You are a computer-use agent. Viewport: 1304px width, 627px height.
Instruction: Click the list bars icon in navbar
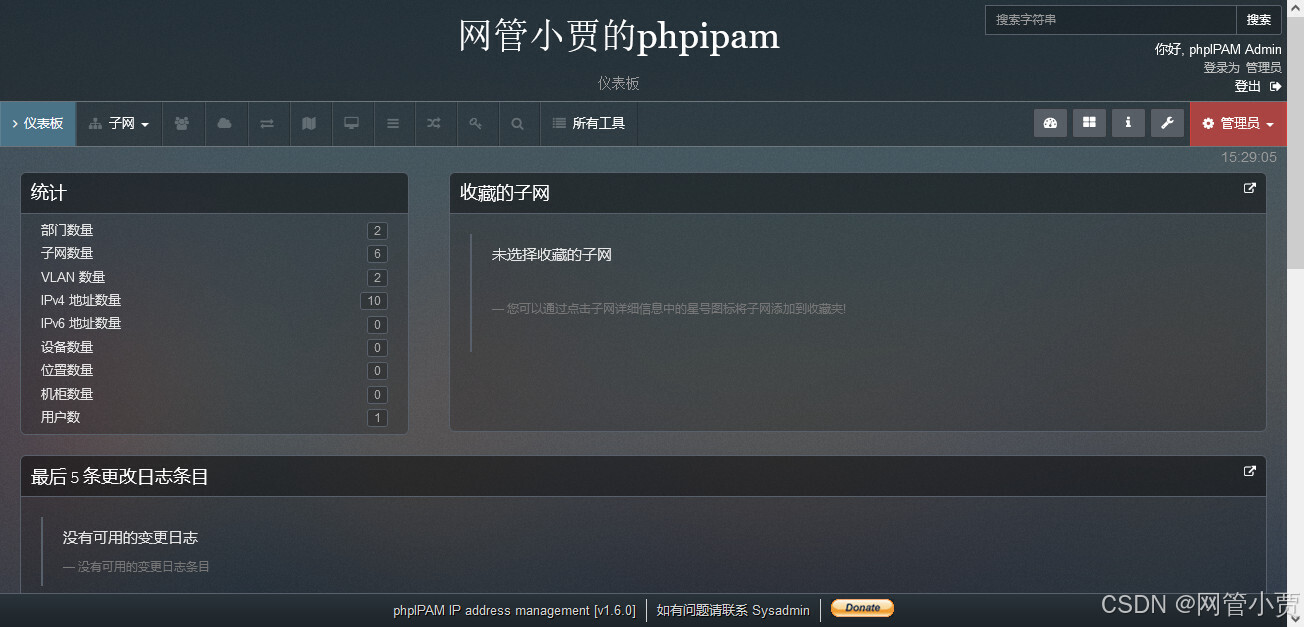pyautogui.click(x=393, y=124)
